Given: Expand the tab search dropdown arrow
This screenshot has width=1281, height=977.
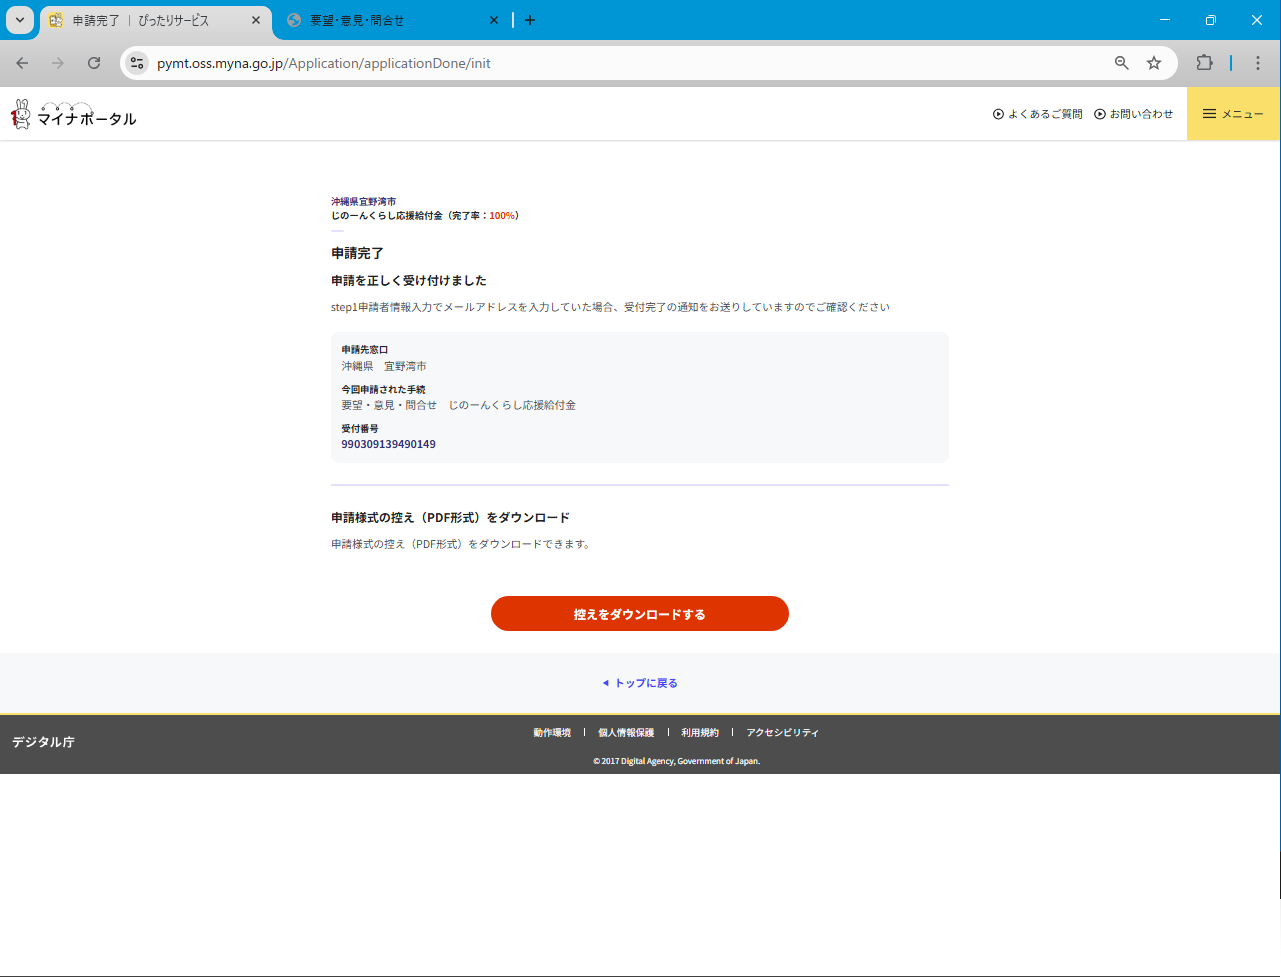Looking at the screenshot, I should point(19,20).
